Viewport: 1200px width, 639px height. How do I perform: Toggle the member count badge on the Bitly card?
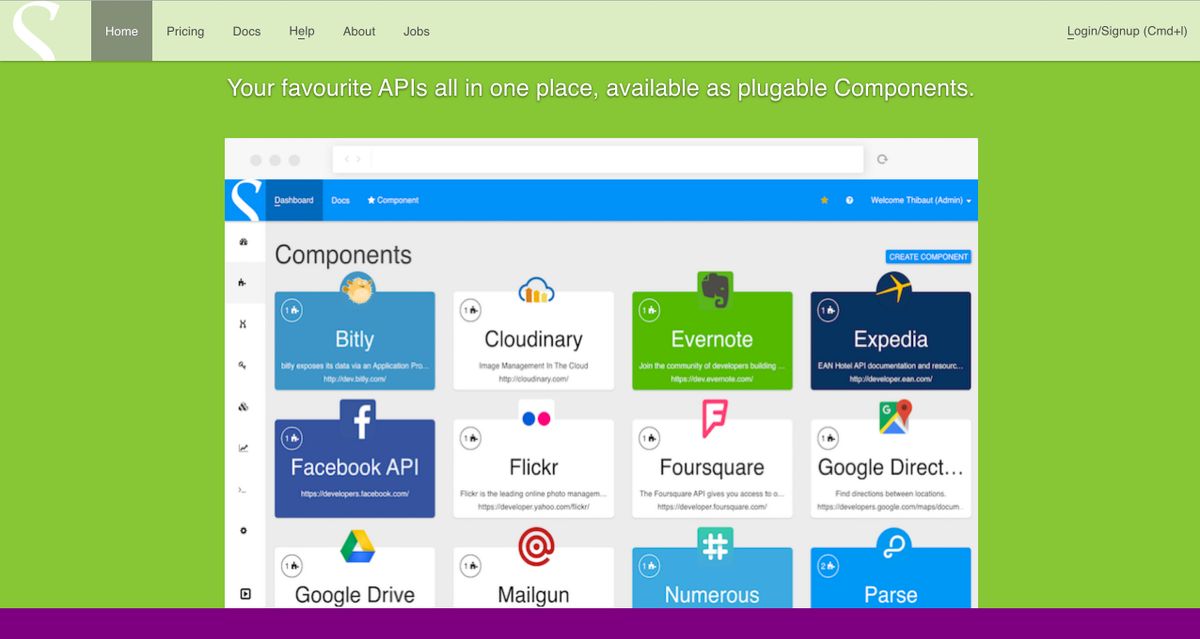(290, 311)
